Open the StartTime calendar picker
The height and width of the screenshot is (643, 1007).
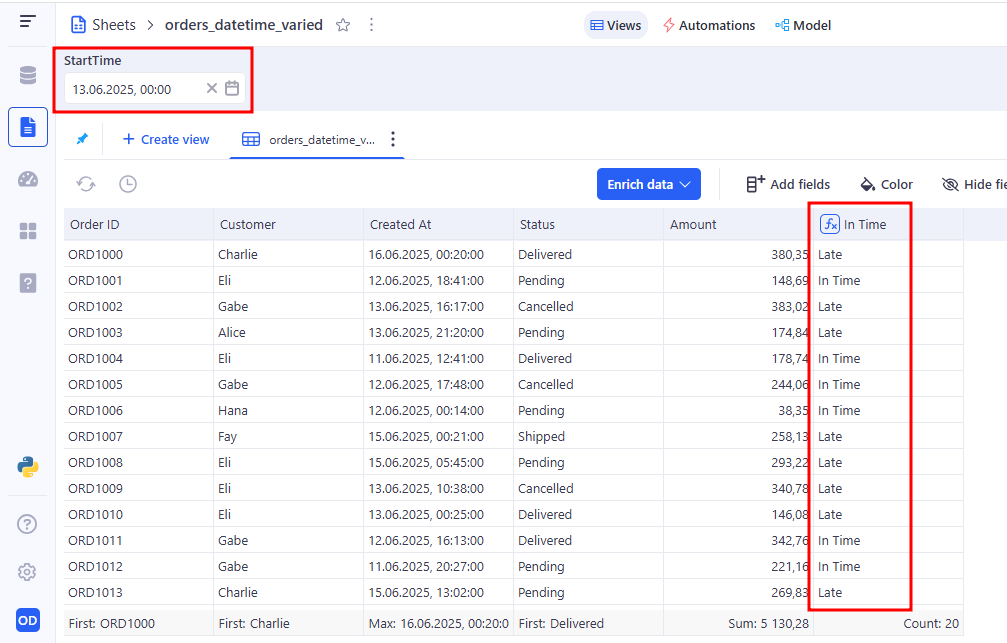click(232, 89)
